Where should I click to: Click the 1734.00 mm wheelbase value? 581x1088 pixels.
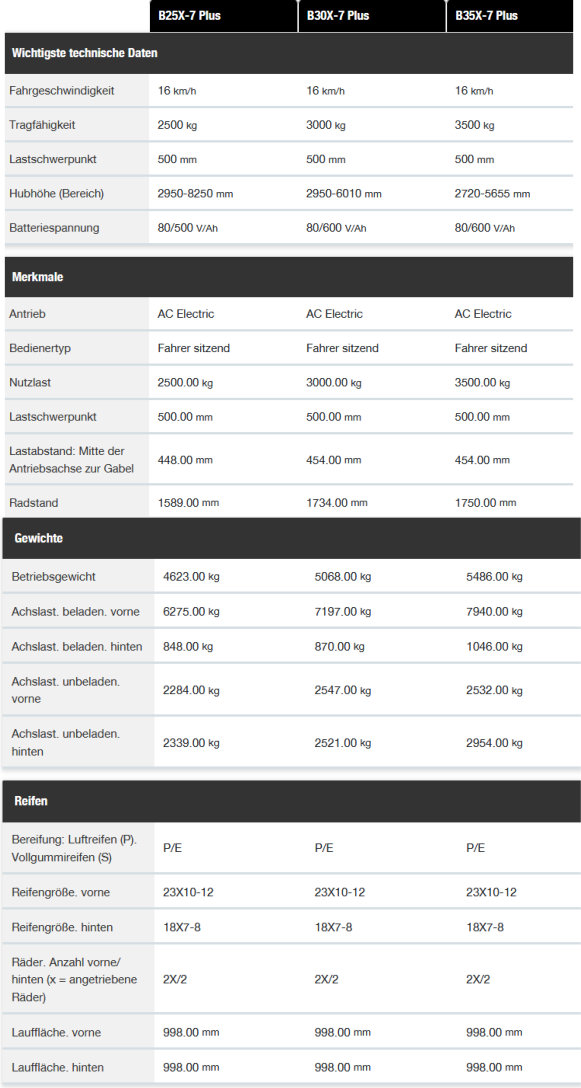(337, 503)
